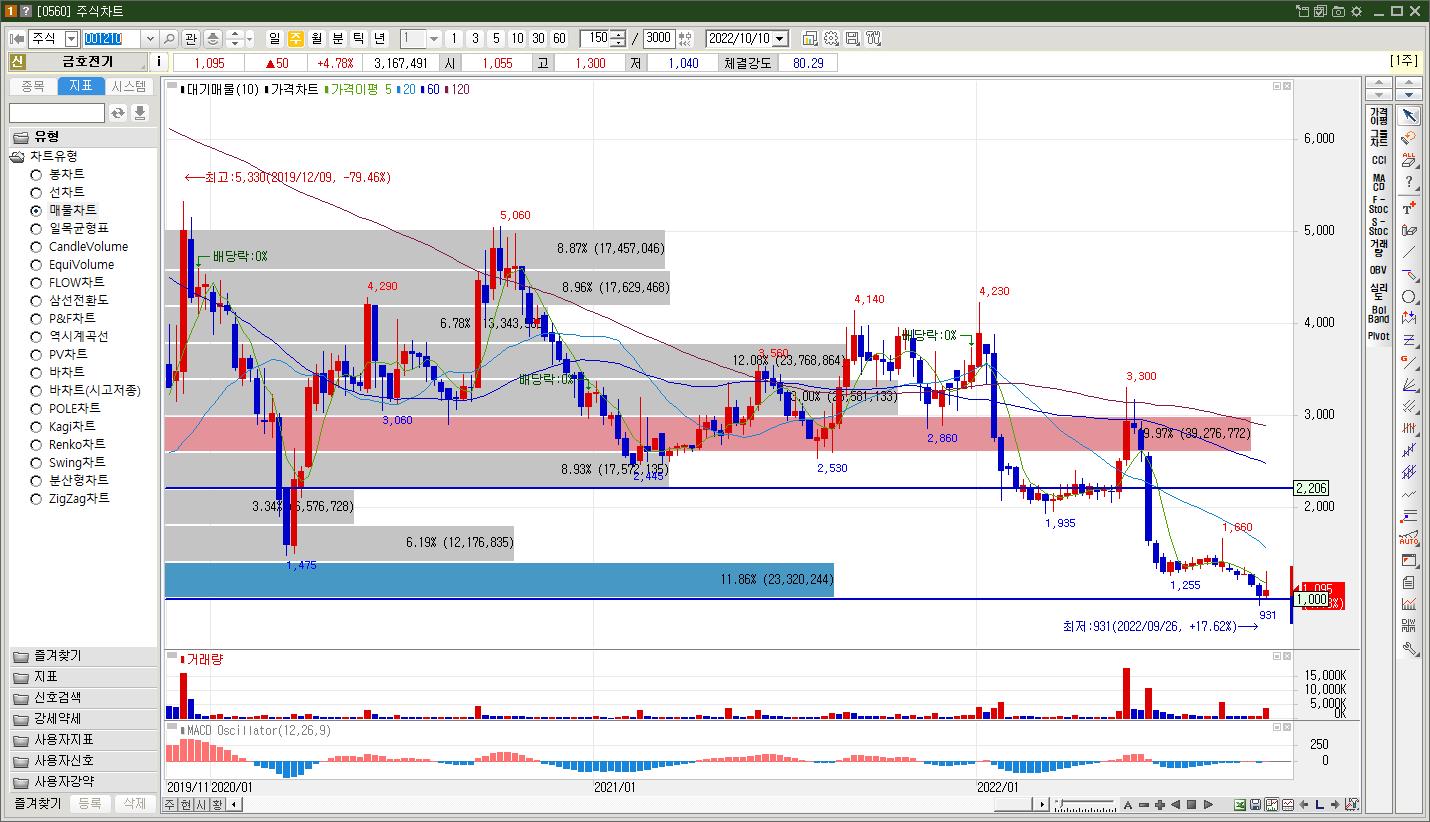This screenshot has width=1430, height=822.
Task: Click the chart layout icon next to date
Action: (x=809, y=39)
